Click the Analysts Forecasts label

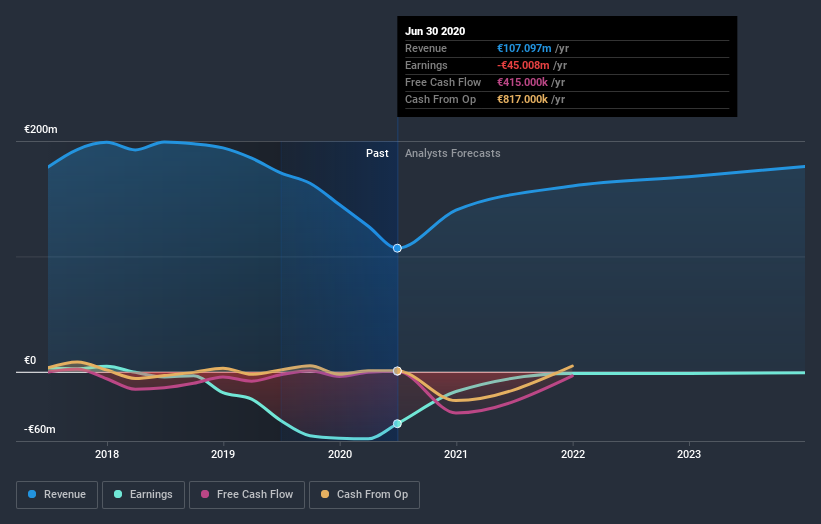coord(453,153)
